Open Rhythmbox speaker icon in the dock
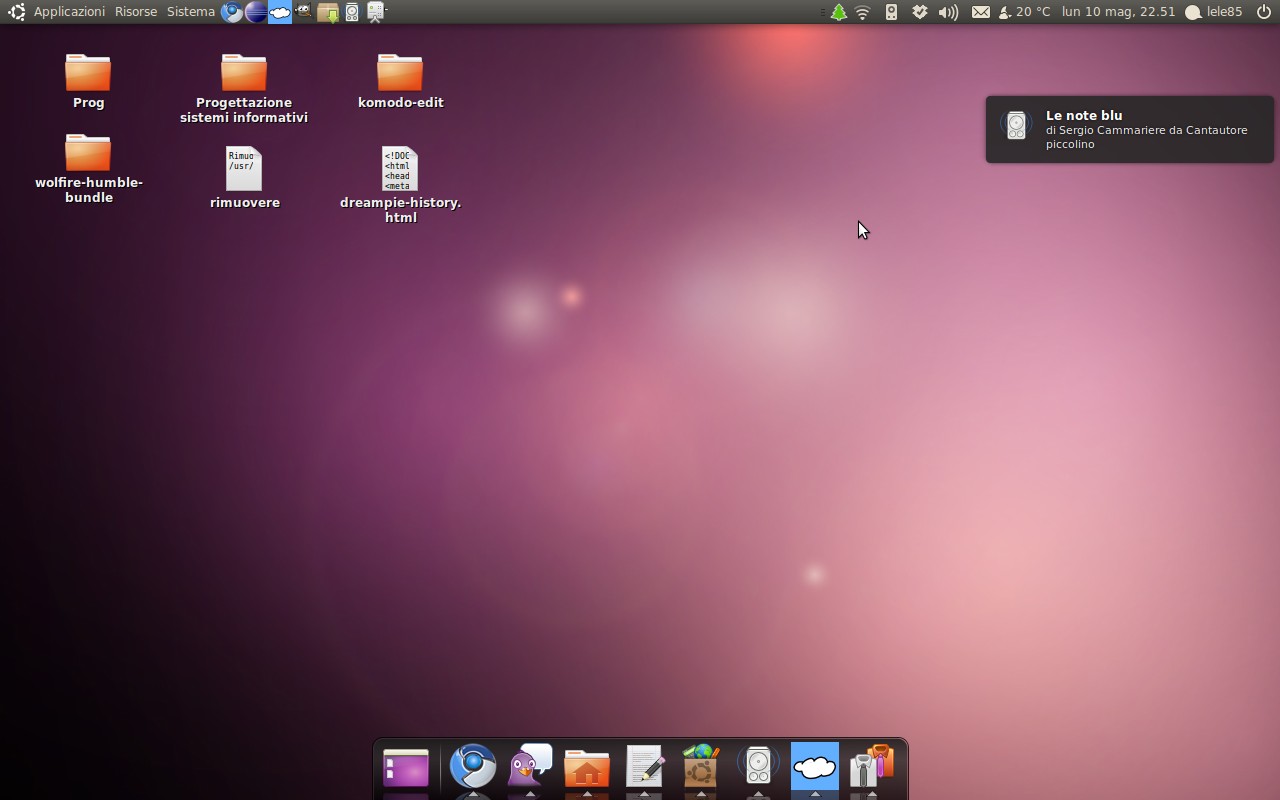This screenshot has width=1280, height=800. (758, 767)
